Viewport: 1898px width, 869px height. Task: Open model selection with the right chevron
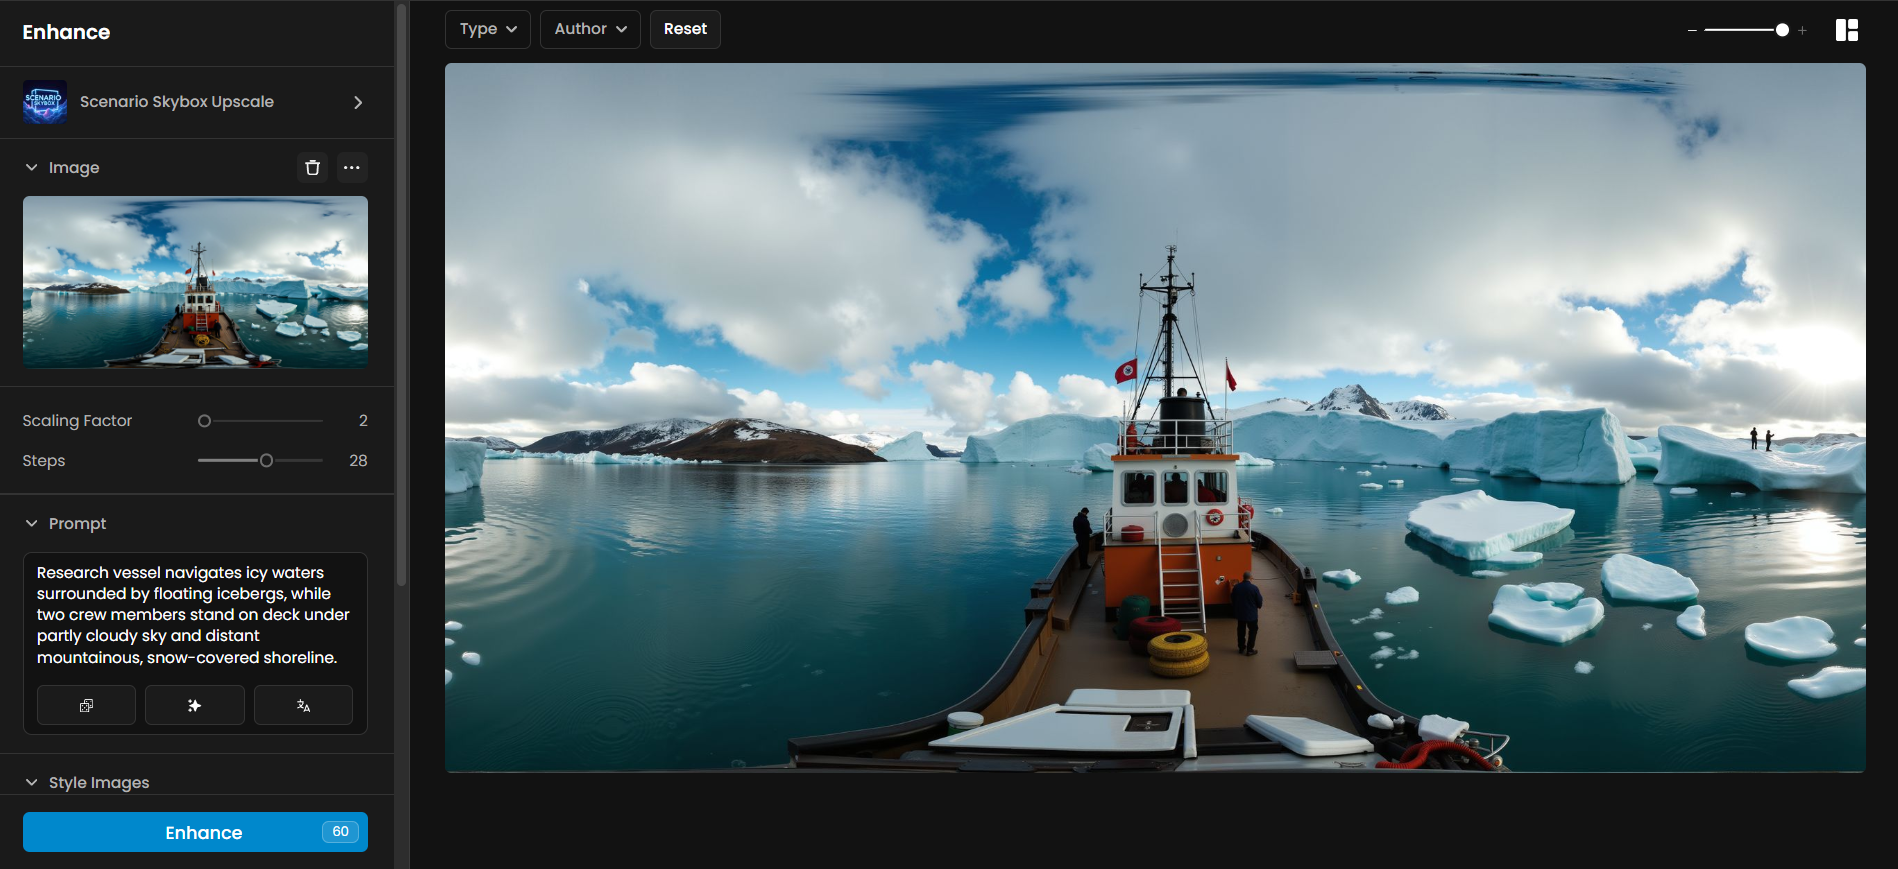click(358, 102)
